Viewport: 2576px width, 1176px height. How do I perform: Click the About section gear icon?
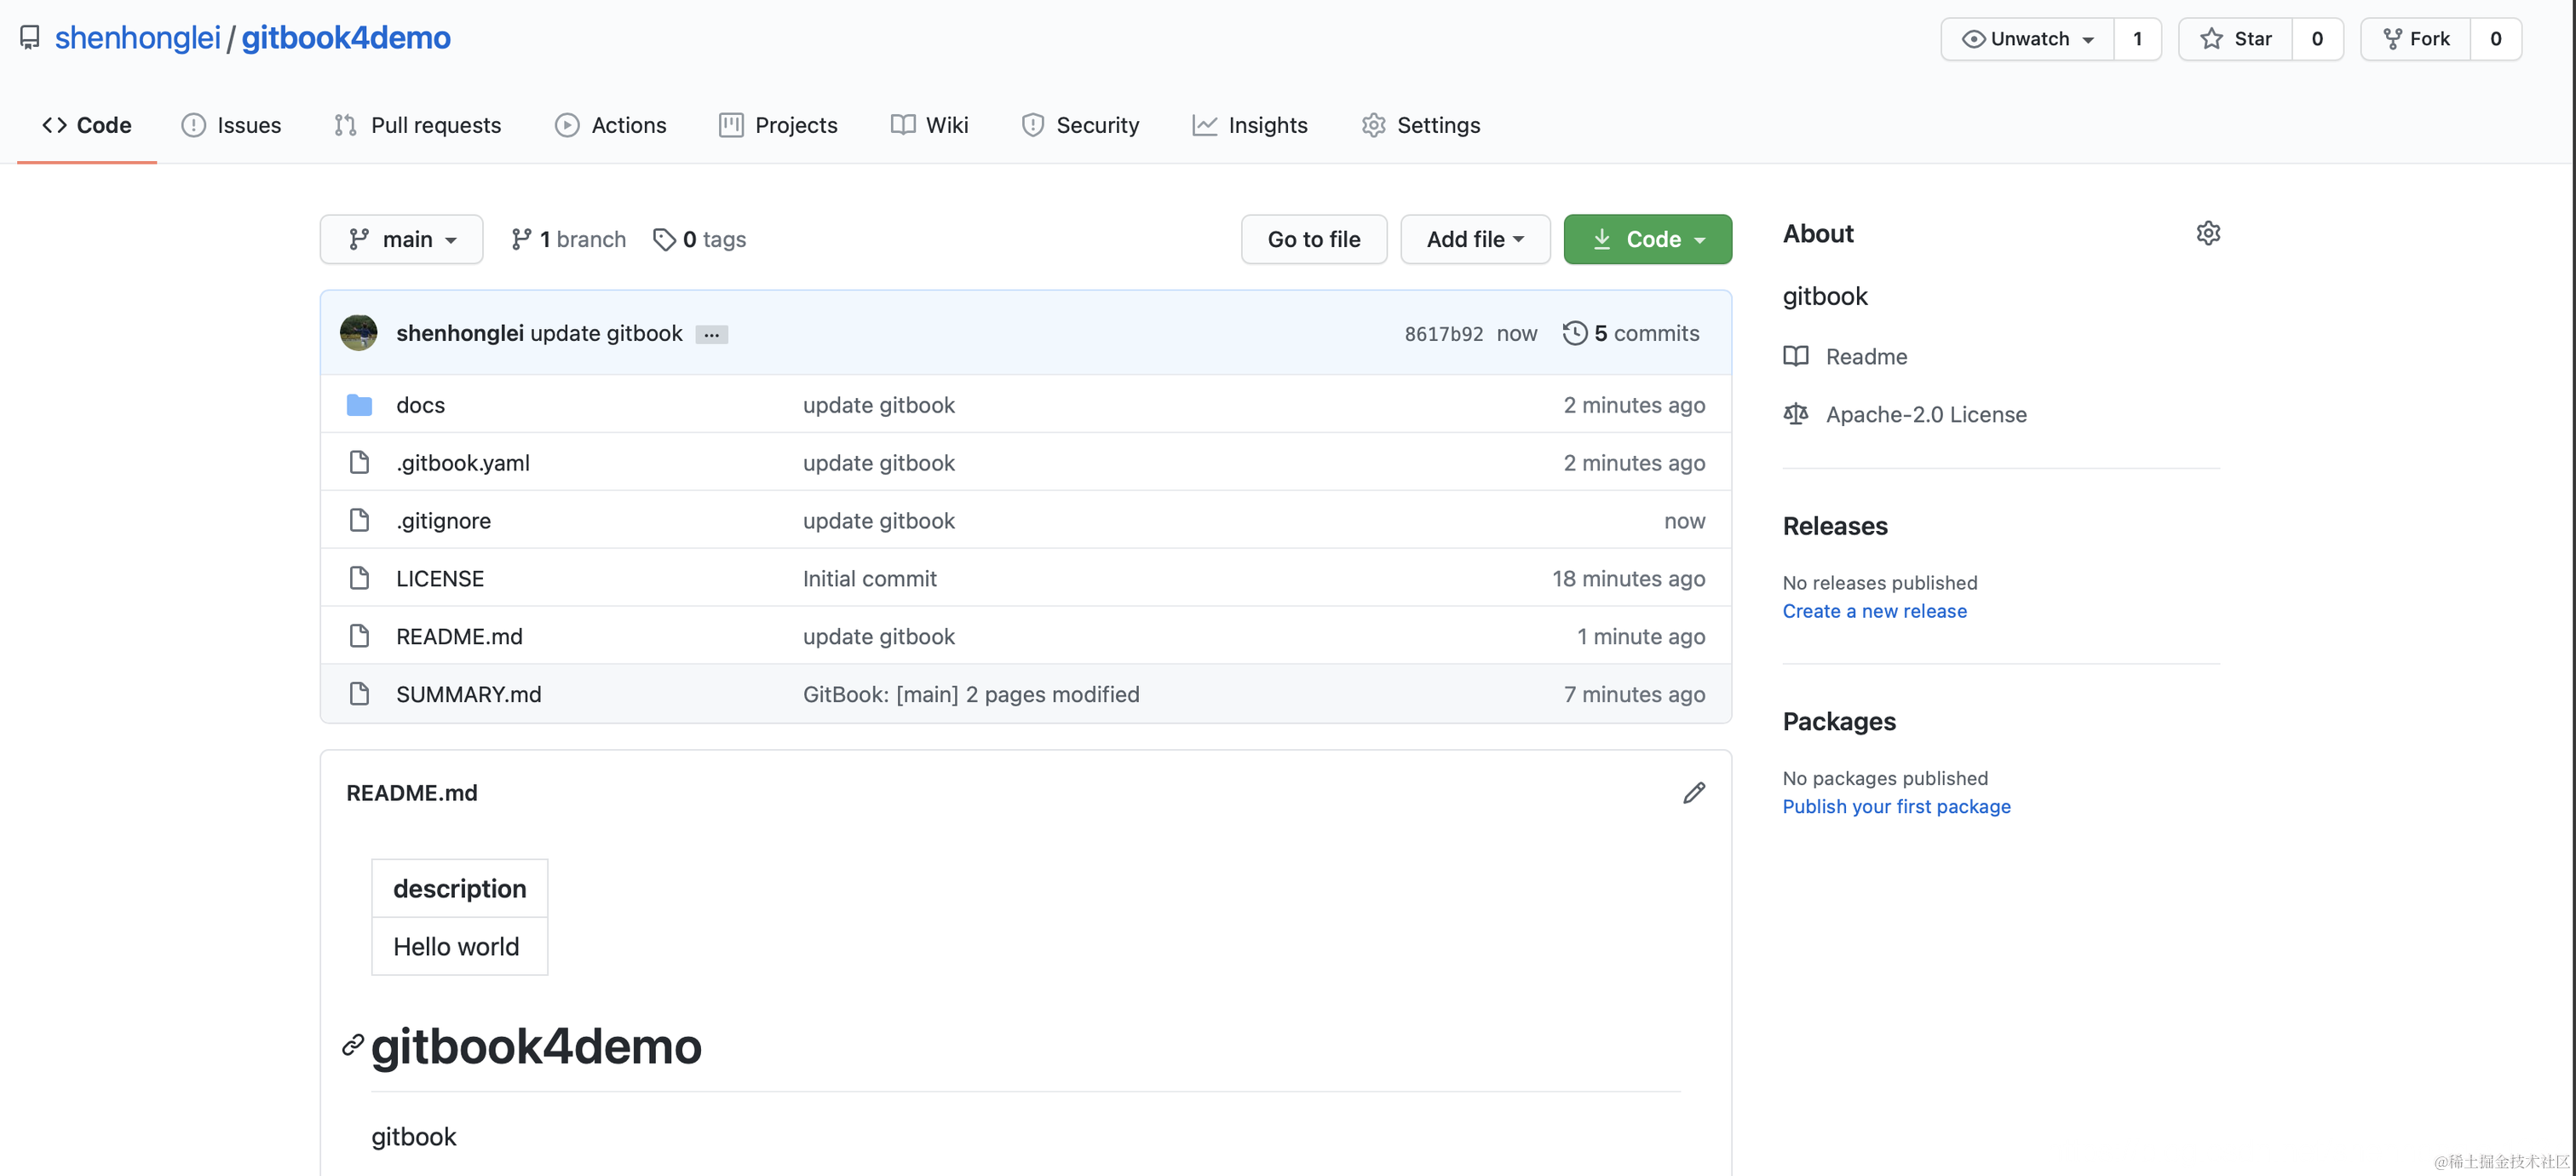[2208, 233]
